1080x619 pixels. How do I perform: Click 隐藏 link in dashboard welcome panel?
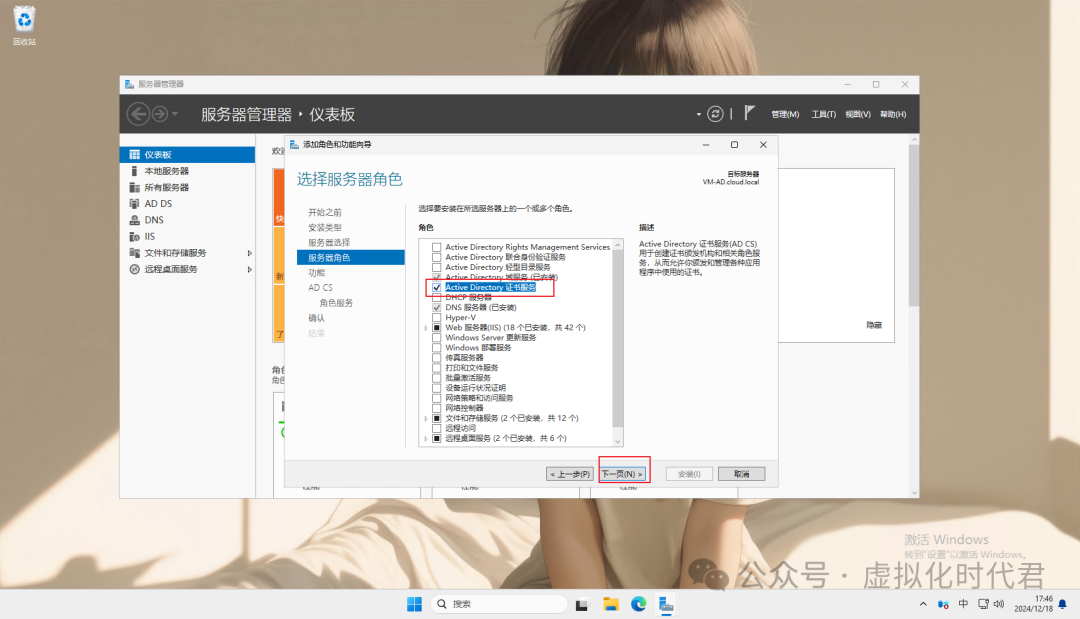tap(874, 325)
